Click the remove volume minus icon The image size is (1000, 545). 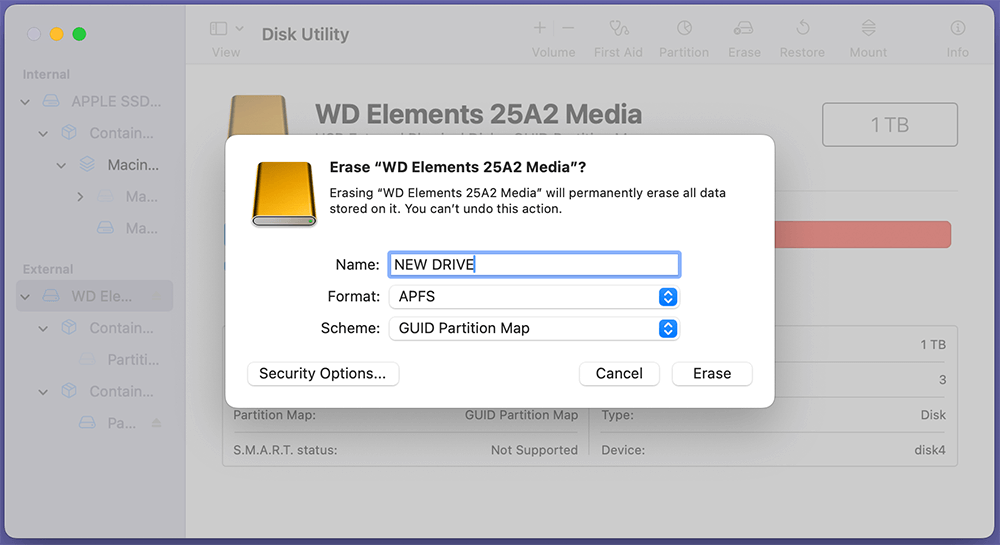tap(568, 28)
